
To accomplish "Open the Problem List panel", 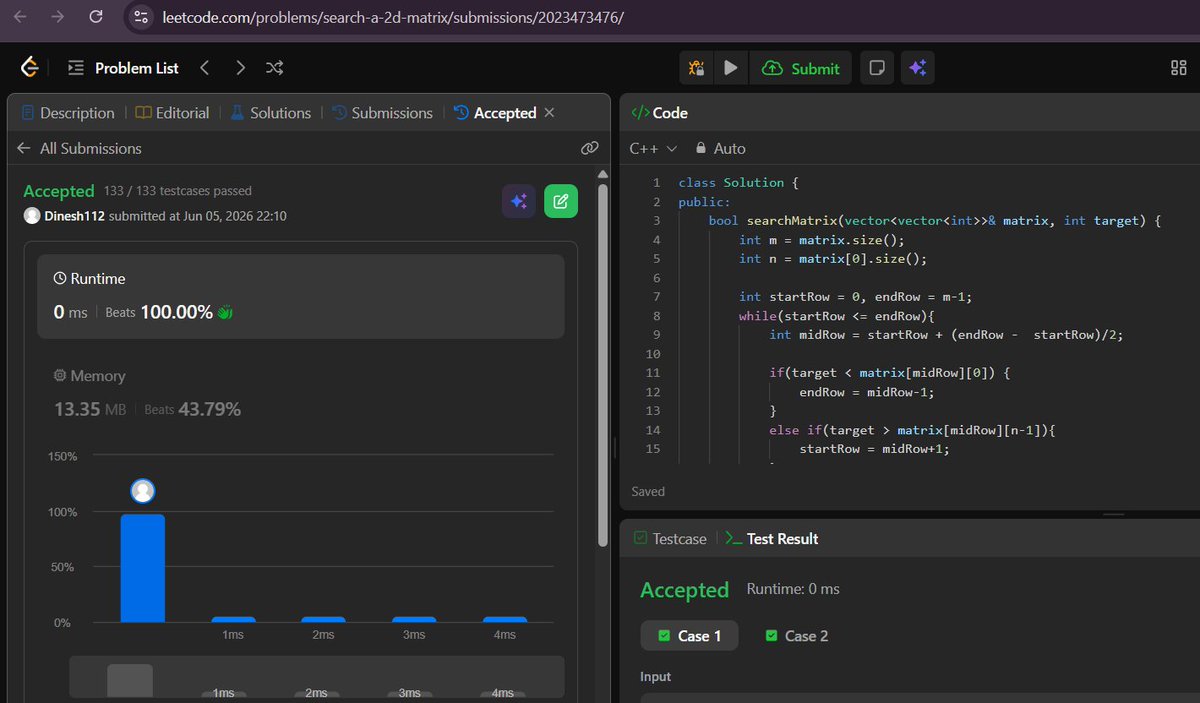I will 123,68.
